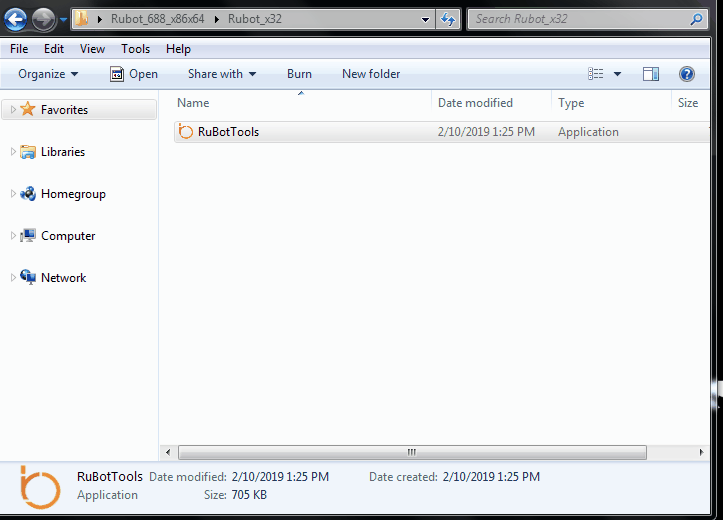Click the RuBotTools application icon in list
This screenshot has height=520, width=723.
185,132
